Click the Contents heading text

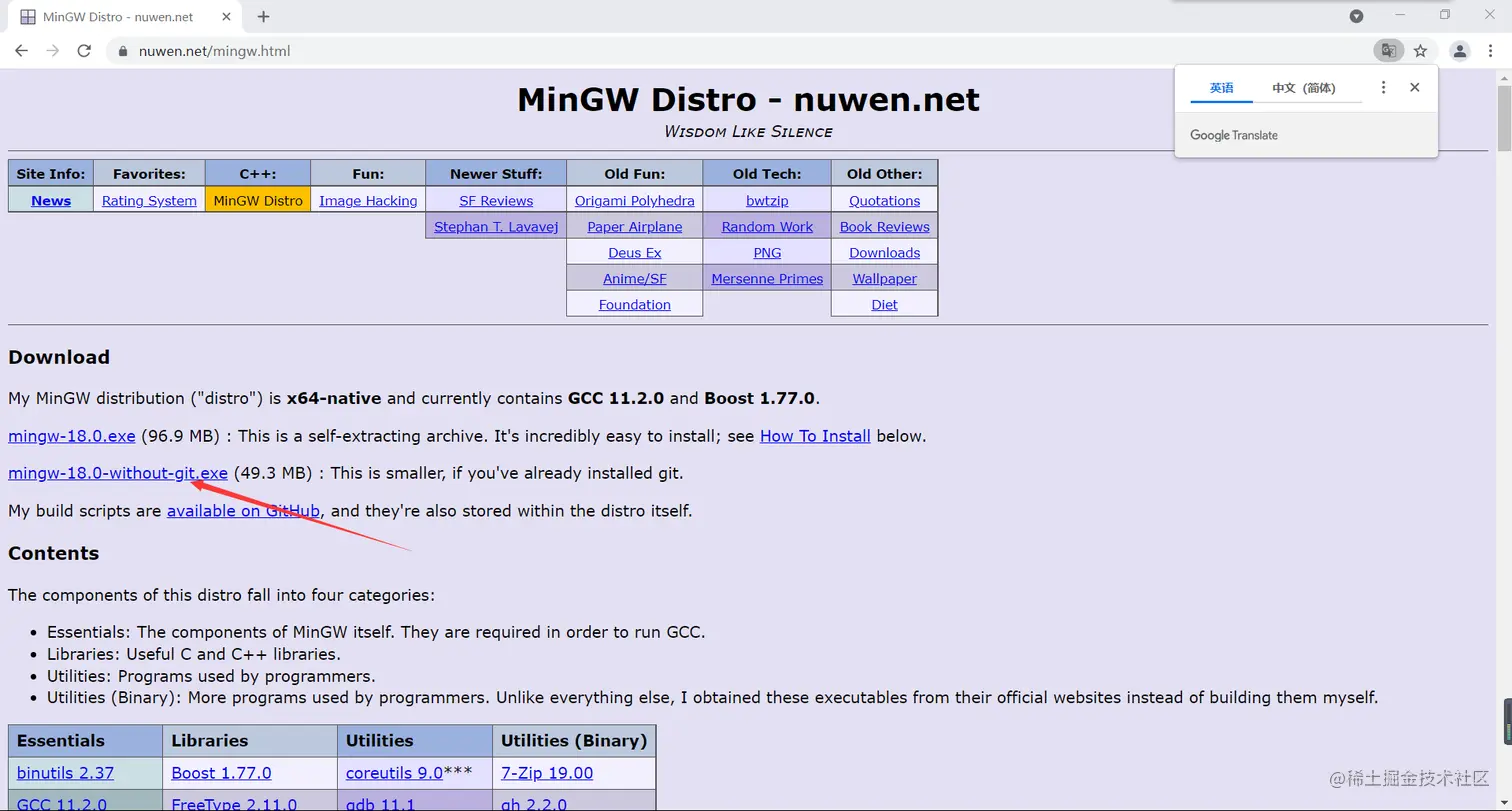point(54,553)
